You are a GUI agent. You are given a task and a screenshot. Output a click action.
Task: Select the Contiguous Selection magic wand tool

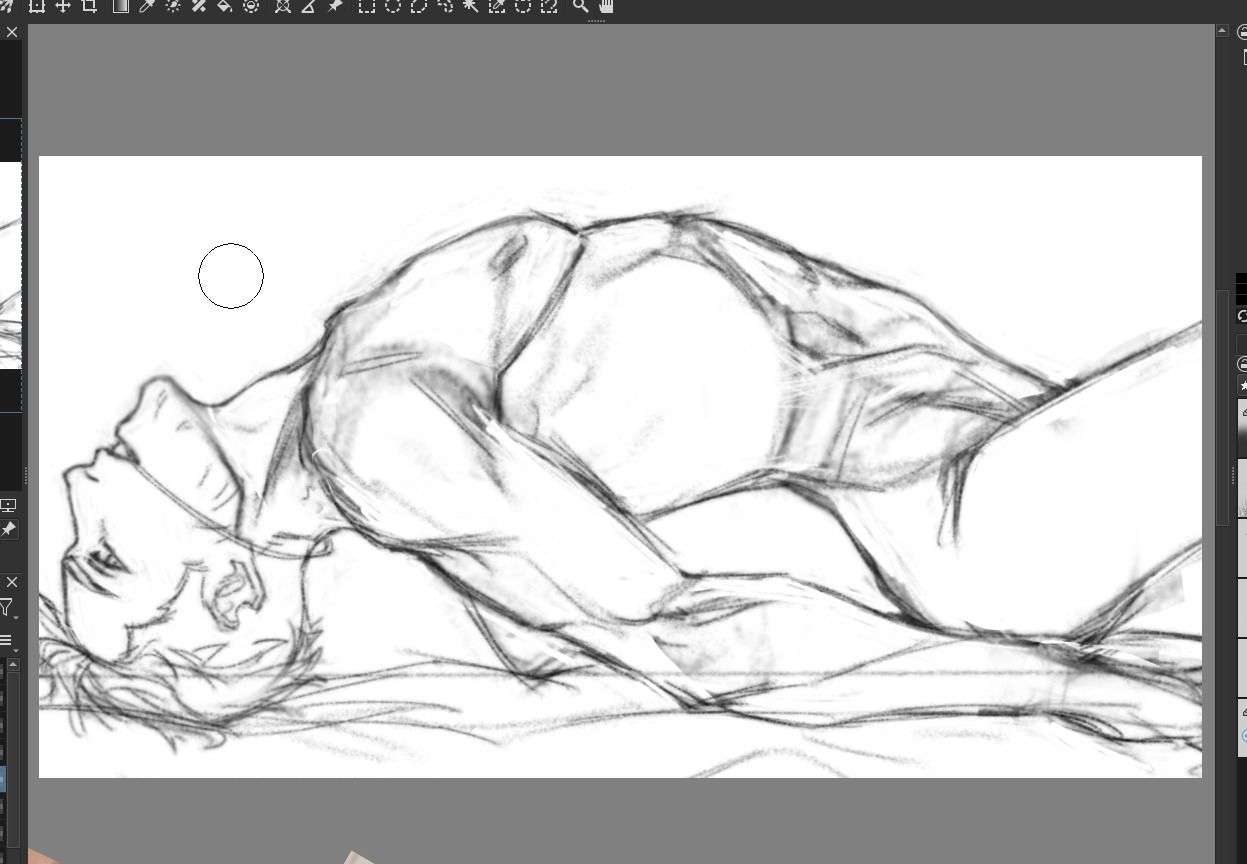coord(470,6)
